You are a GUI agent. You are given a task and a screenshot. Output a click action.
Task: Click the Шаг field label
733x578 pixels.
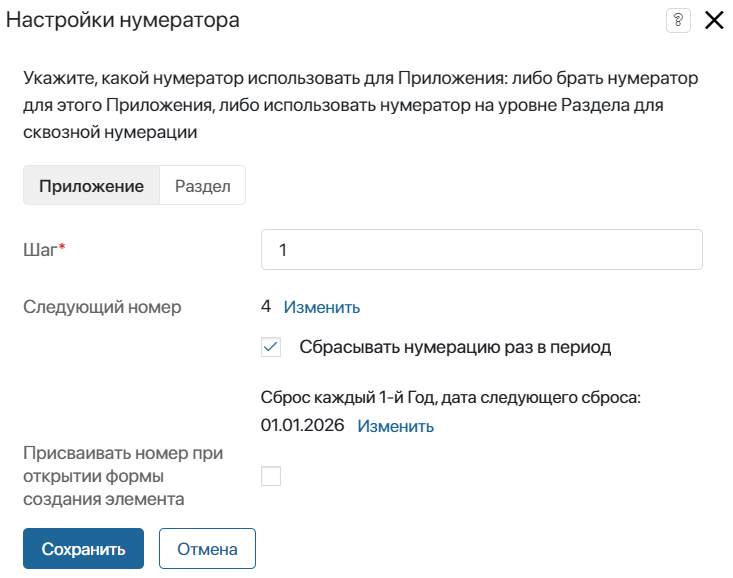pos(44,249)
